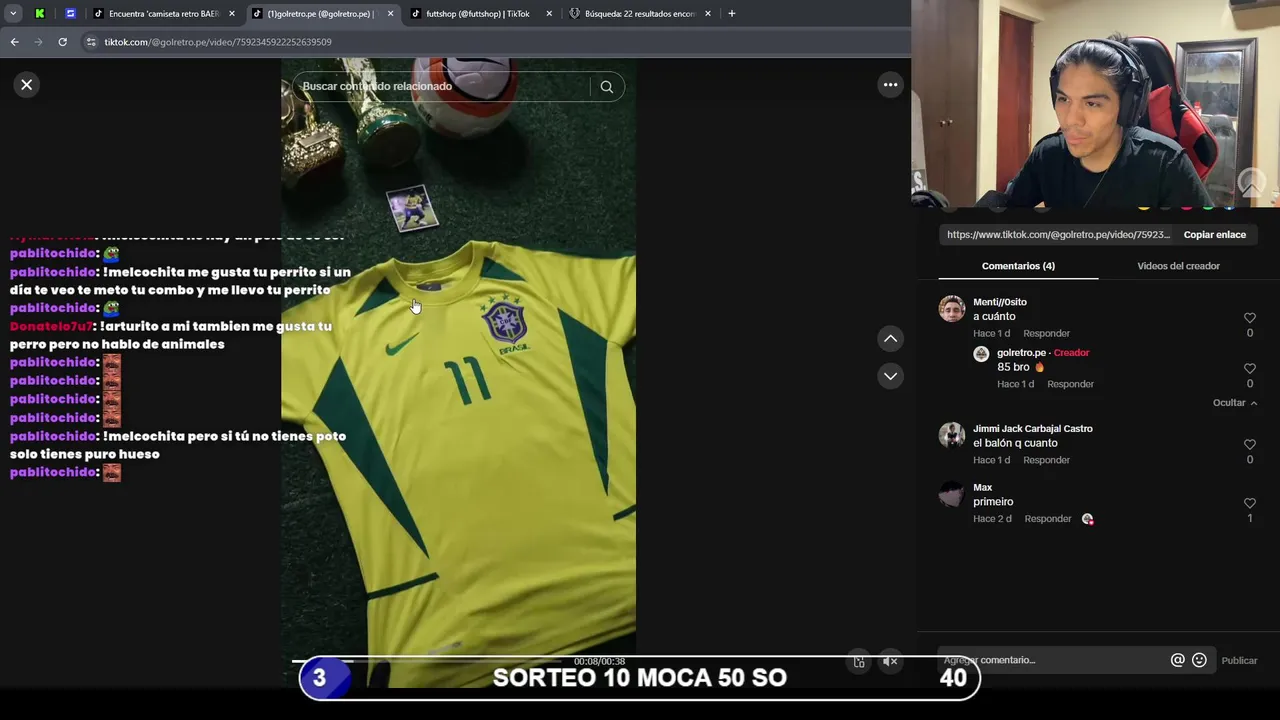The height and width of the screenshot is (720, 1280).
Task: Click the browser forward arrow
Action: pyautogui.click(x=38, y=42)
